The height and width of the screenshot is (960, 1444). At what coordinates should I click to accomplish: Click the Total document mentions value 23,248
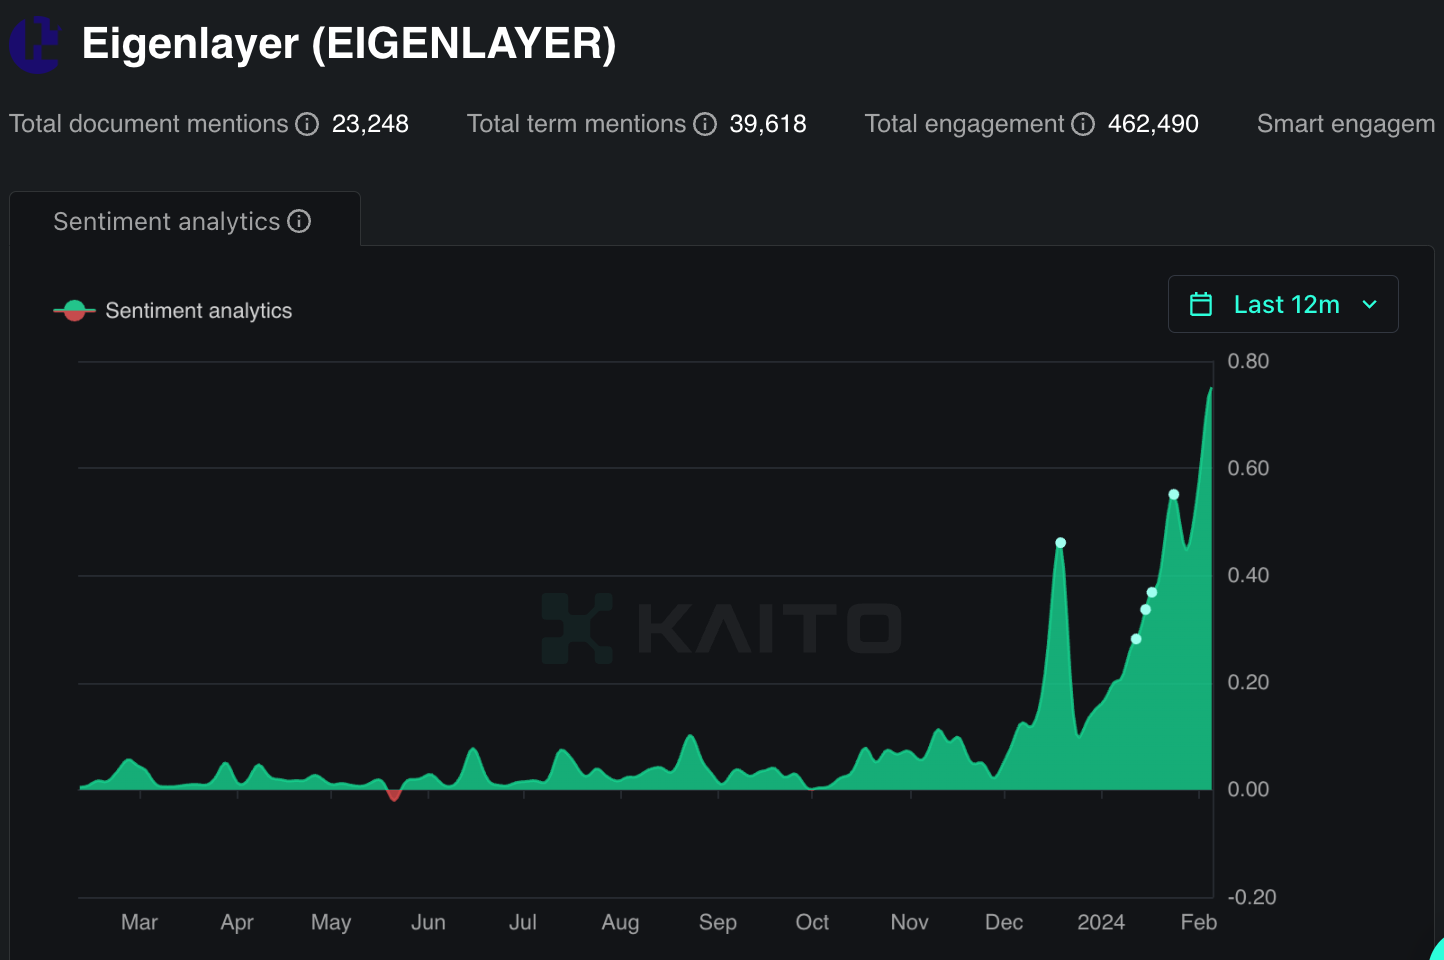point(370,124)
